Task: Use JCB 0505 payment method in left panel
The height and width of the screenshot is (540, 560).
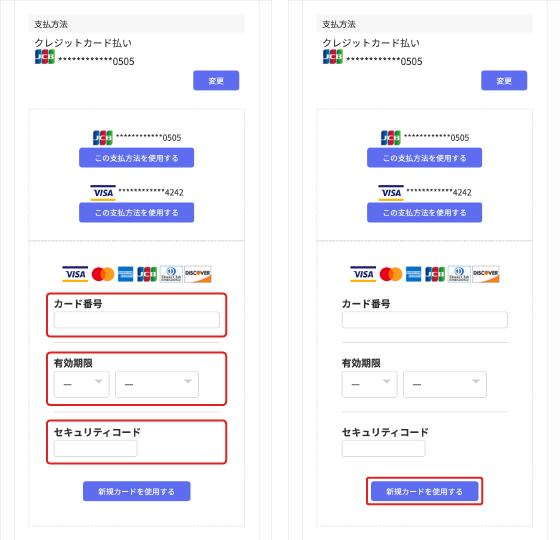Action: click(136, 158)
